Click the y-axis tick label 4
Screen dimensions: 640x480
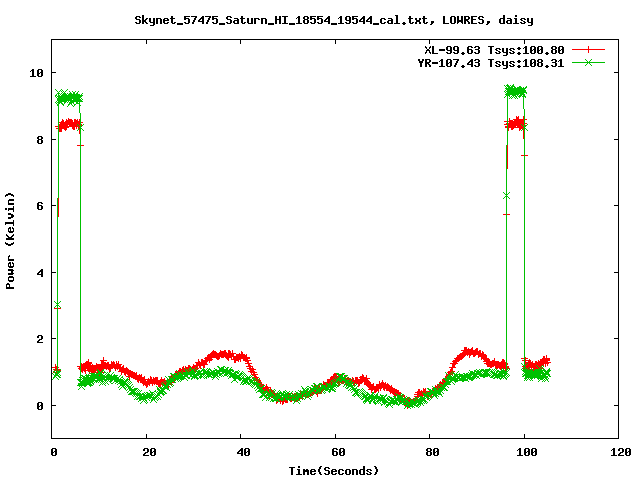tap(40, 273)
